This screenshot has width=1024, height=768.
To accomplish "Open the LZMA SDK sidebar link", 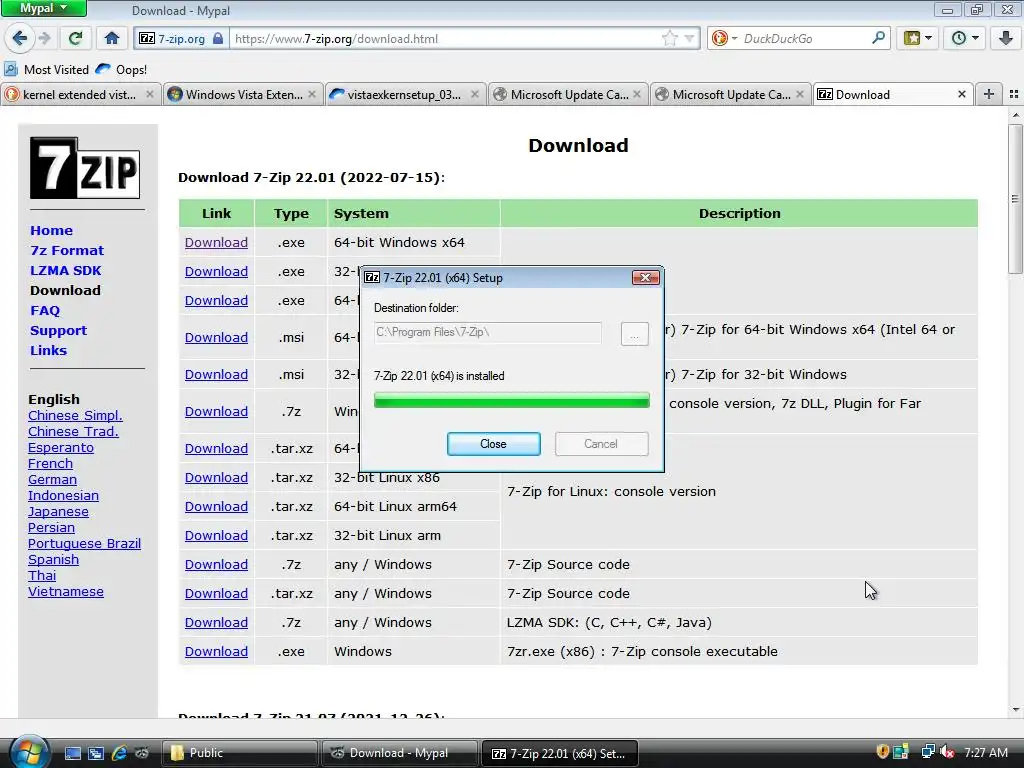I will click(x=65, y=270).
